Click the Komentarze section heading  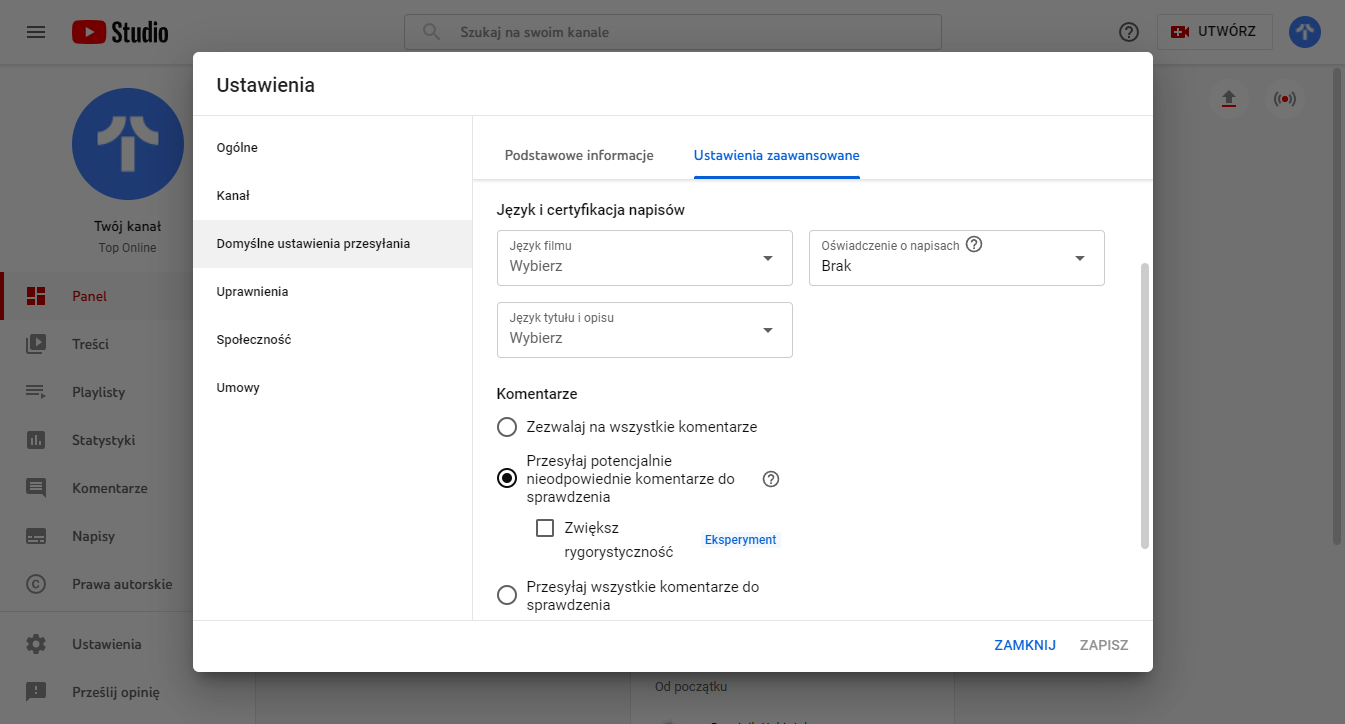pos(537,394)
